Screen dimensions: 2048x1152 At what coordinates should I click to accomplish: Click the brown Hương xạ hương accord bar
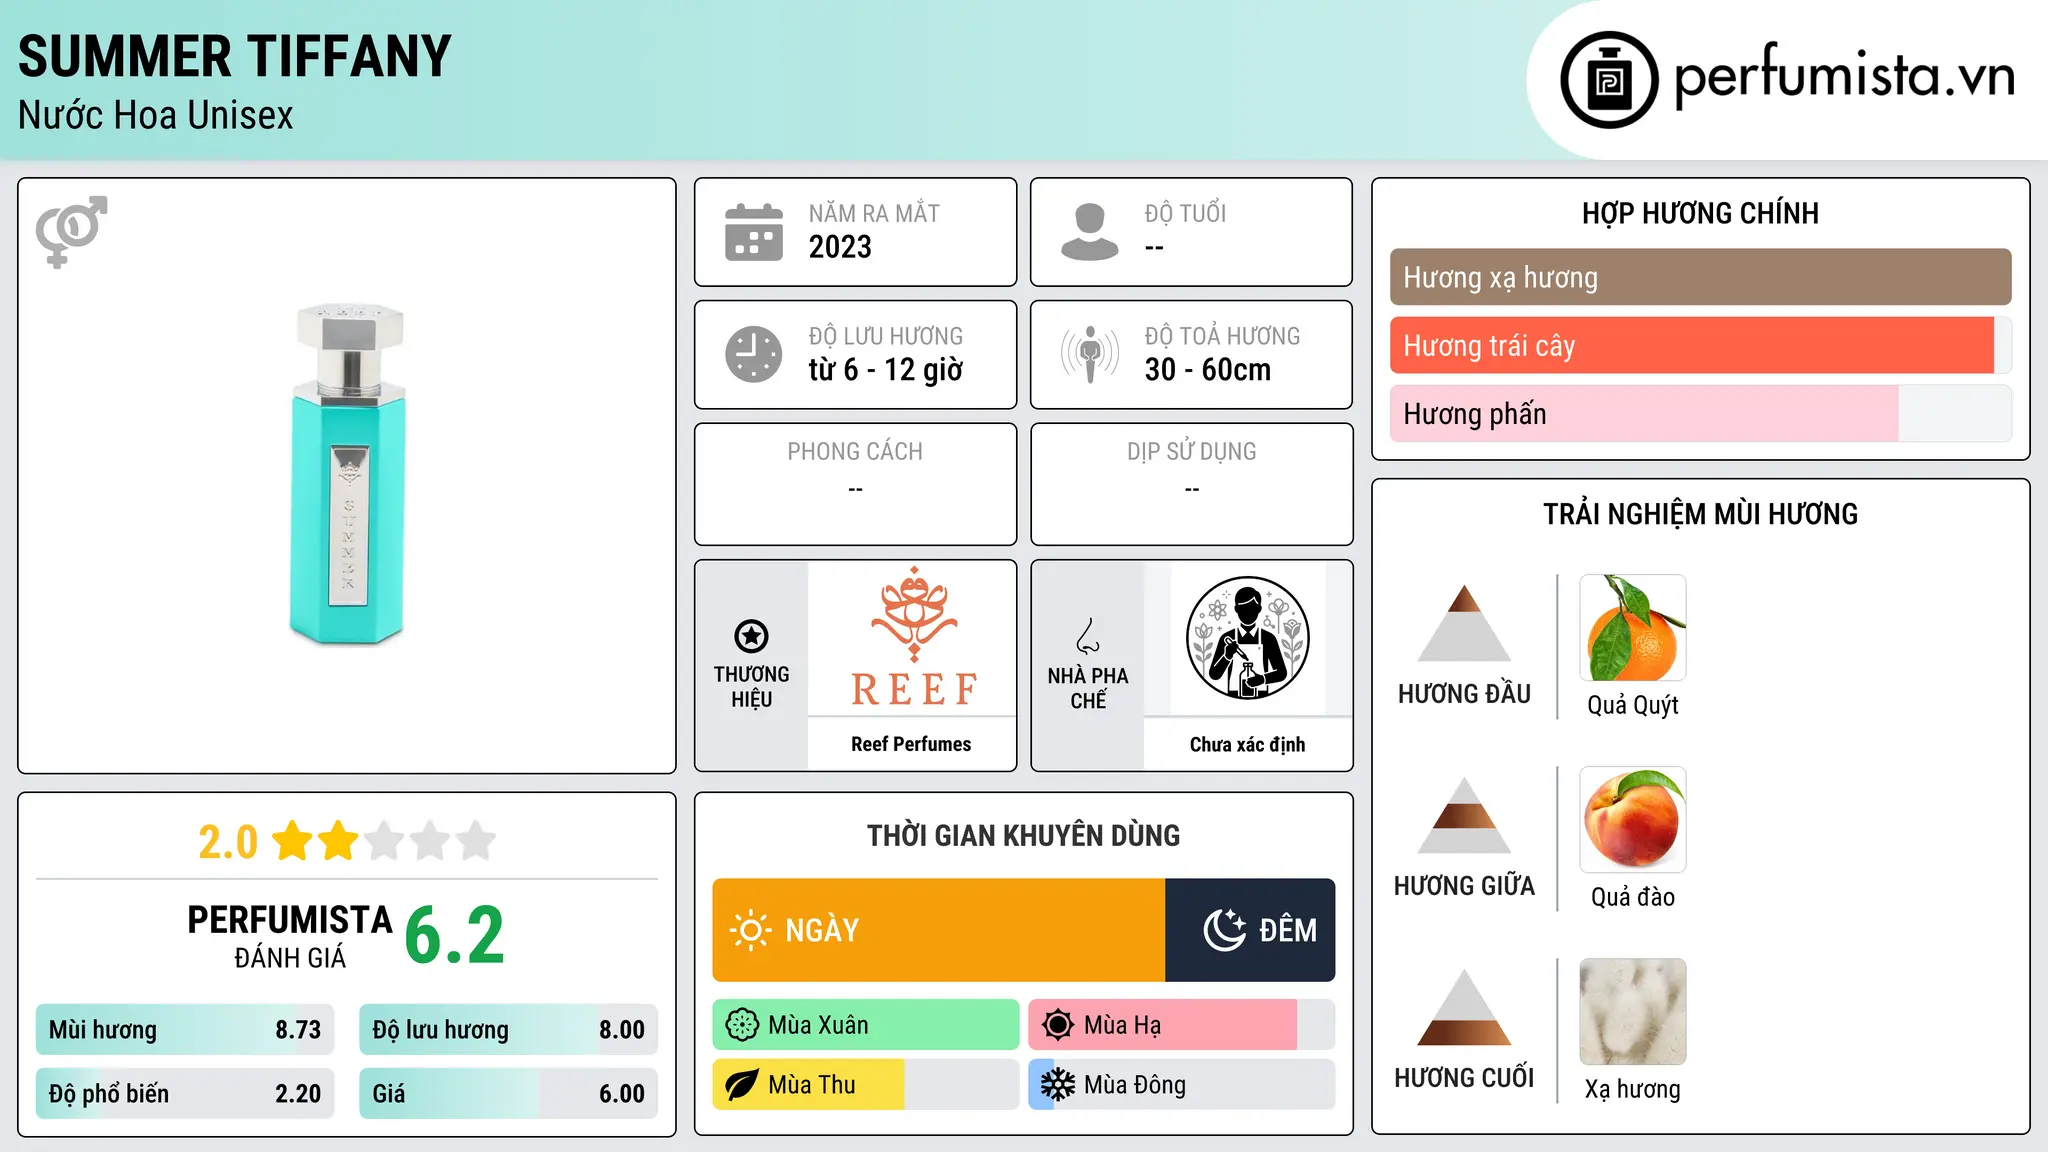(1700, 277)
